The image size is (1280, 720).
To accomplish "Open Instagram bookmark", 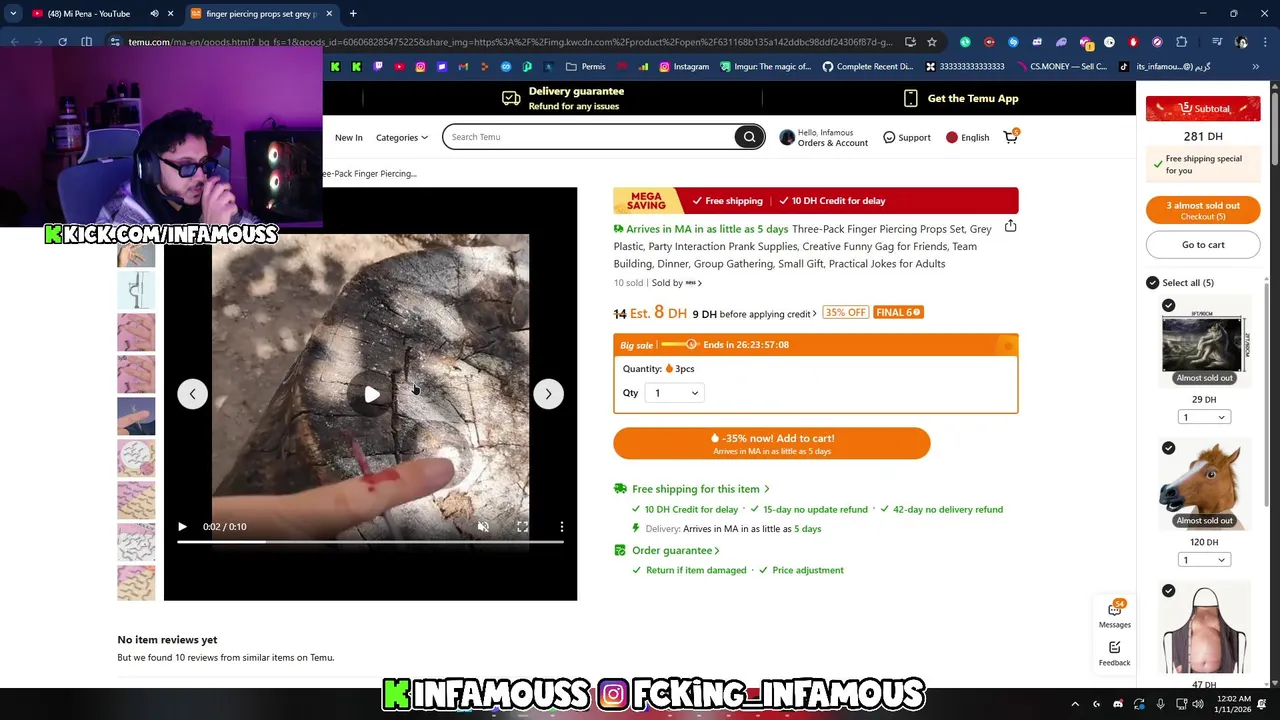I will pyautogui.click(x=682, y=67).
